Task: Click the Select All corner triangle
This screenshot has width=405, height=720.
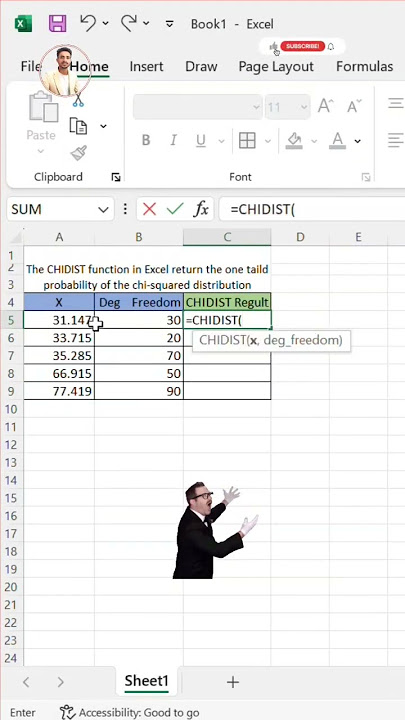Action: coord(15,237)
